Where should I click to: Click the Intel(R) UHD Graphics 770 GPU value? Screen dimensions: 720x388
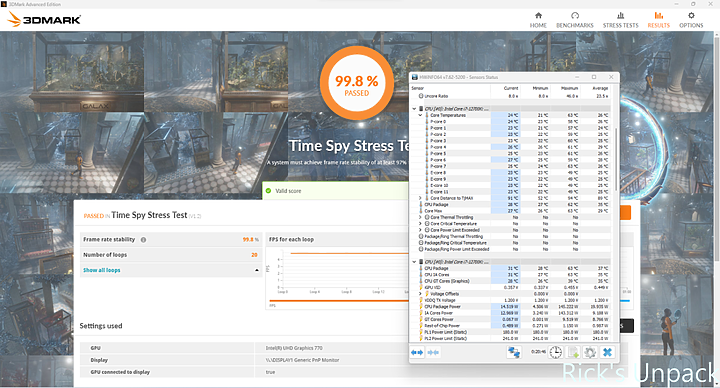[294, 348]
